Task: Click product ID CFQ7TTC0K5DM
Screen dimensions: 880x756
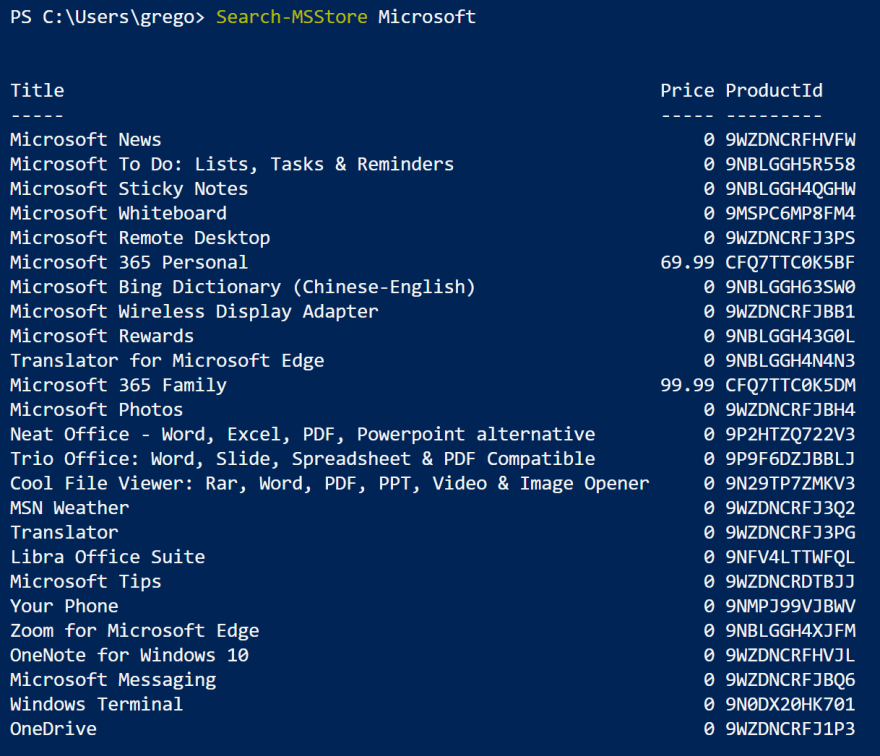Action: pos(791,385)
